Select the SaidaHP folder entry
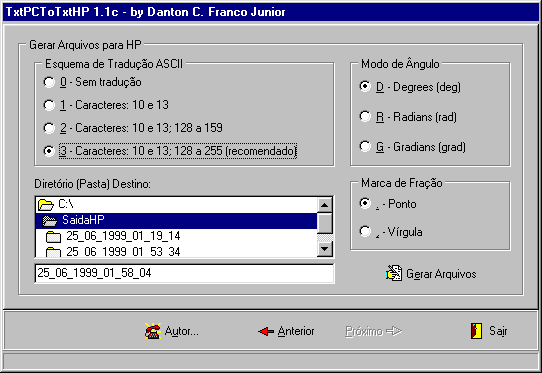Image resolution: width=542 pixels, height=373 pixels. click(176, 220)
